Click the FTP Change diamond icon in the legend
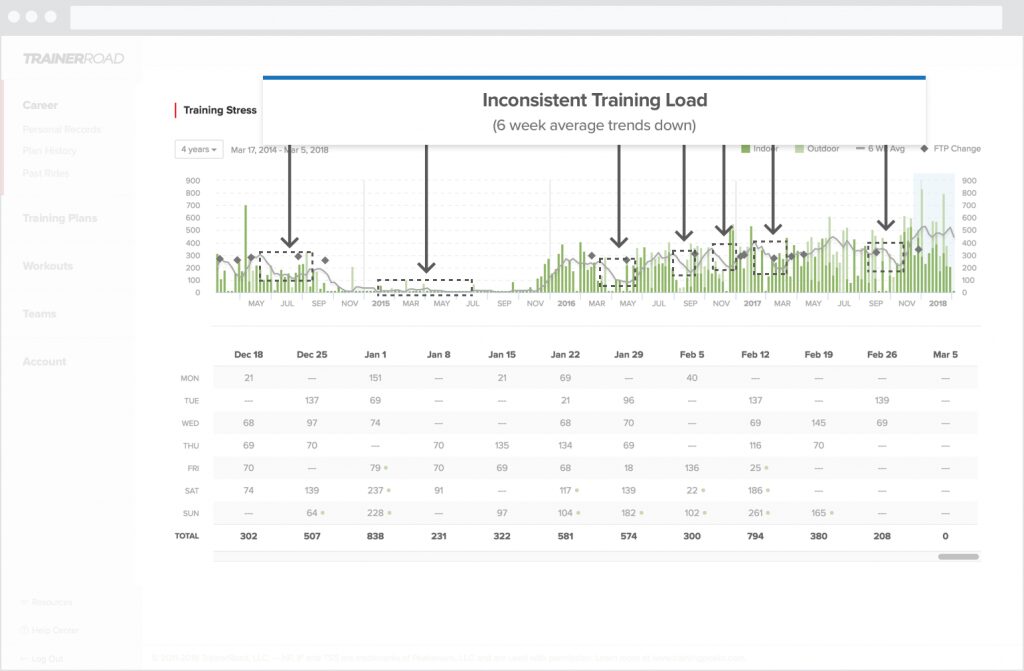The width and height of the screenshot is (1024, 671). (x=922, y=147)
